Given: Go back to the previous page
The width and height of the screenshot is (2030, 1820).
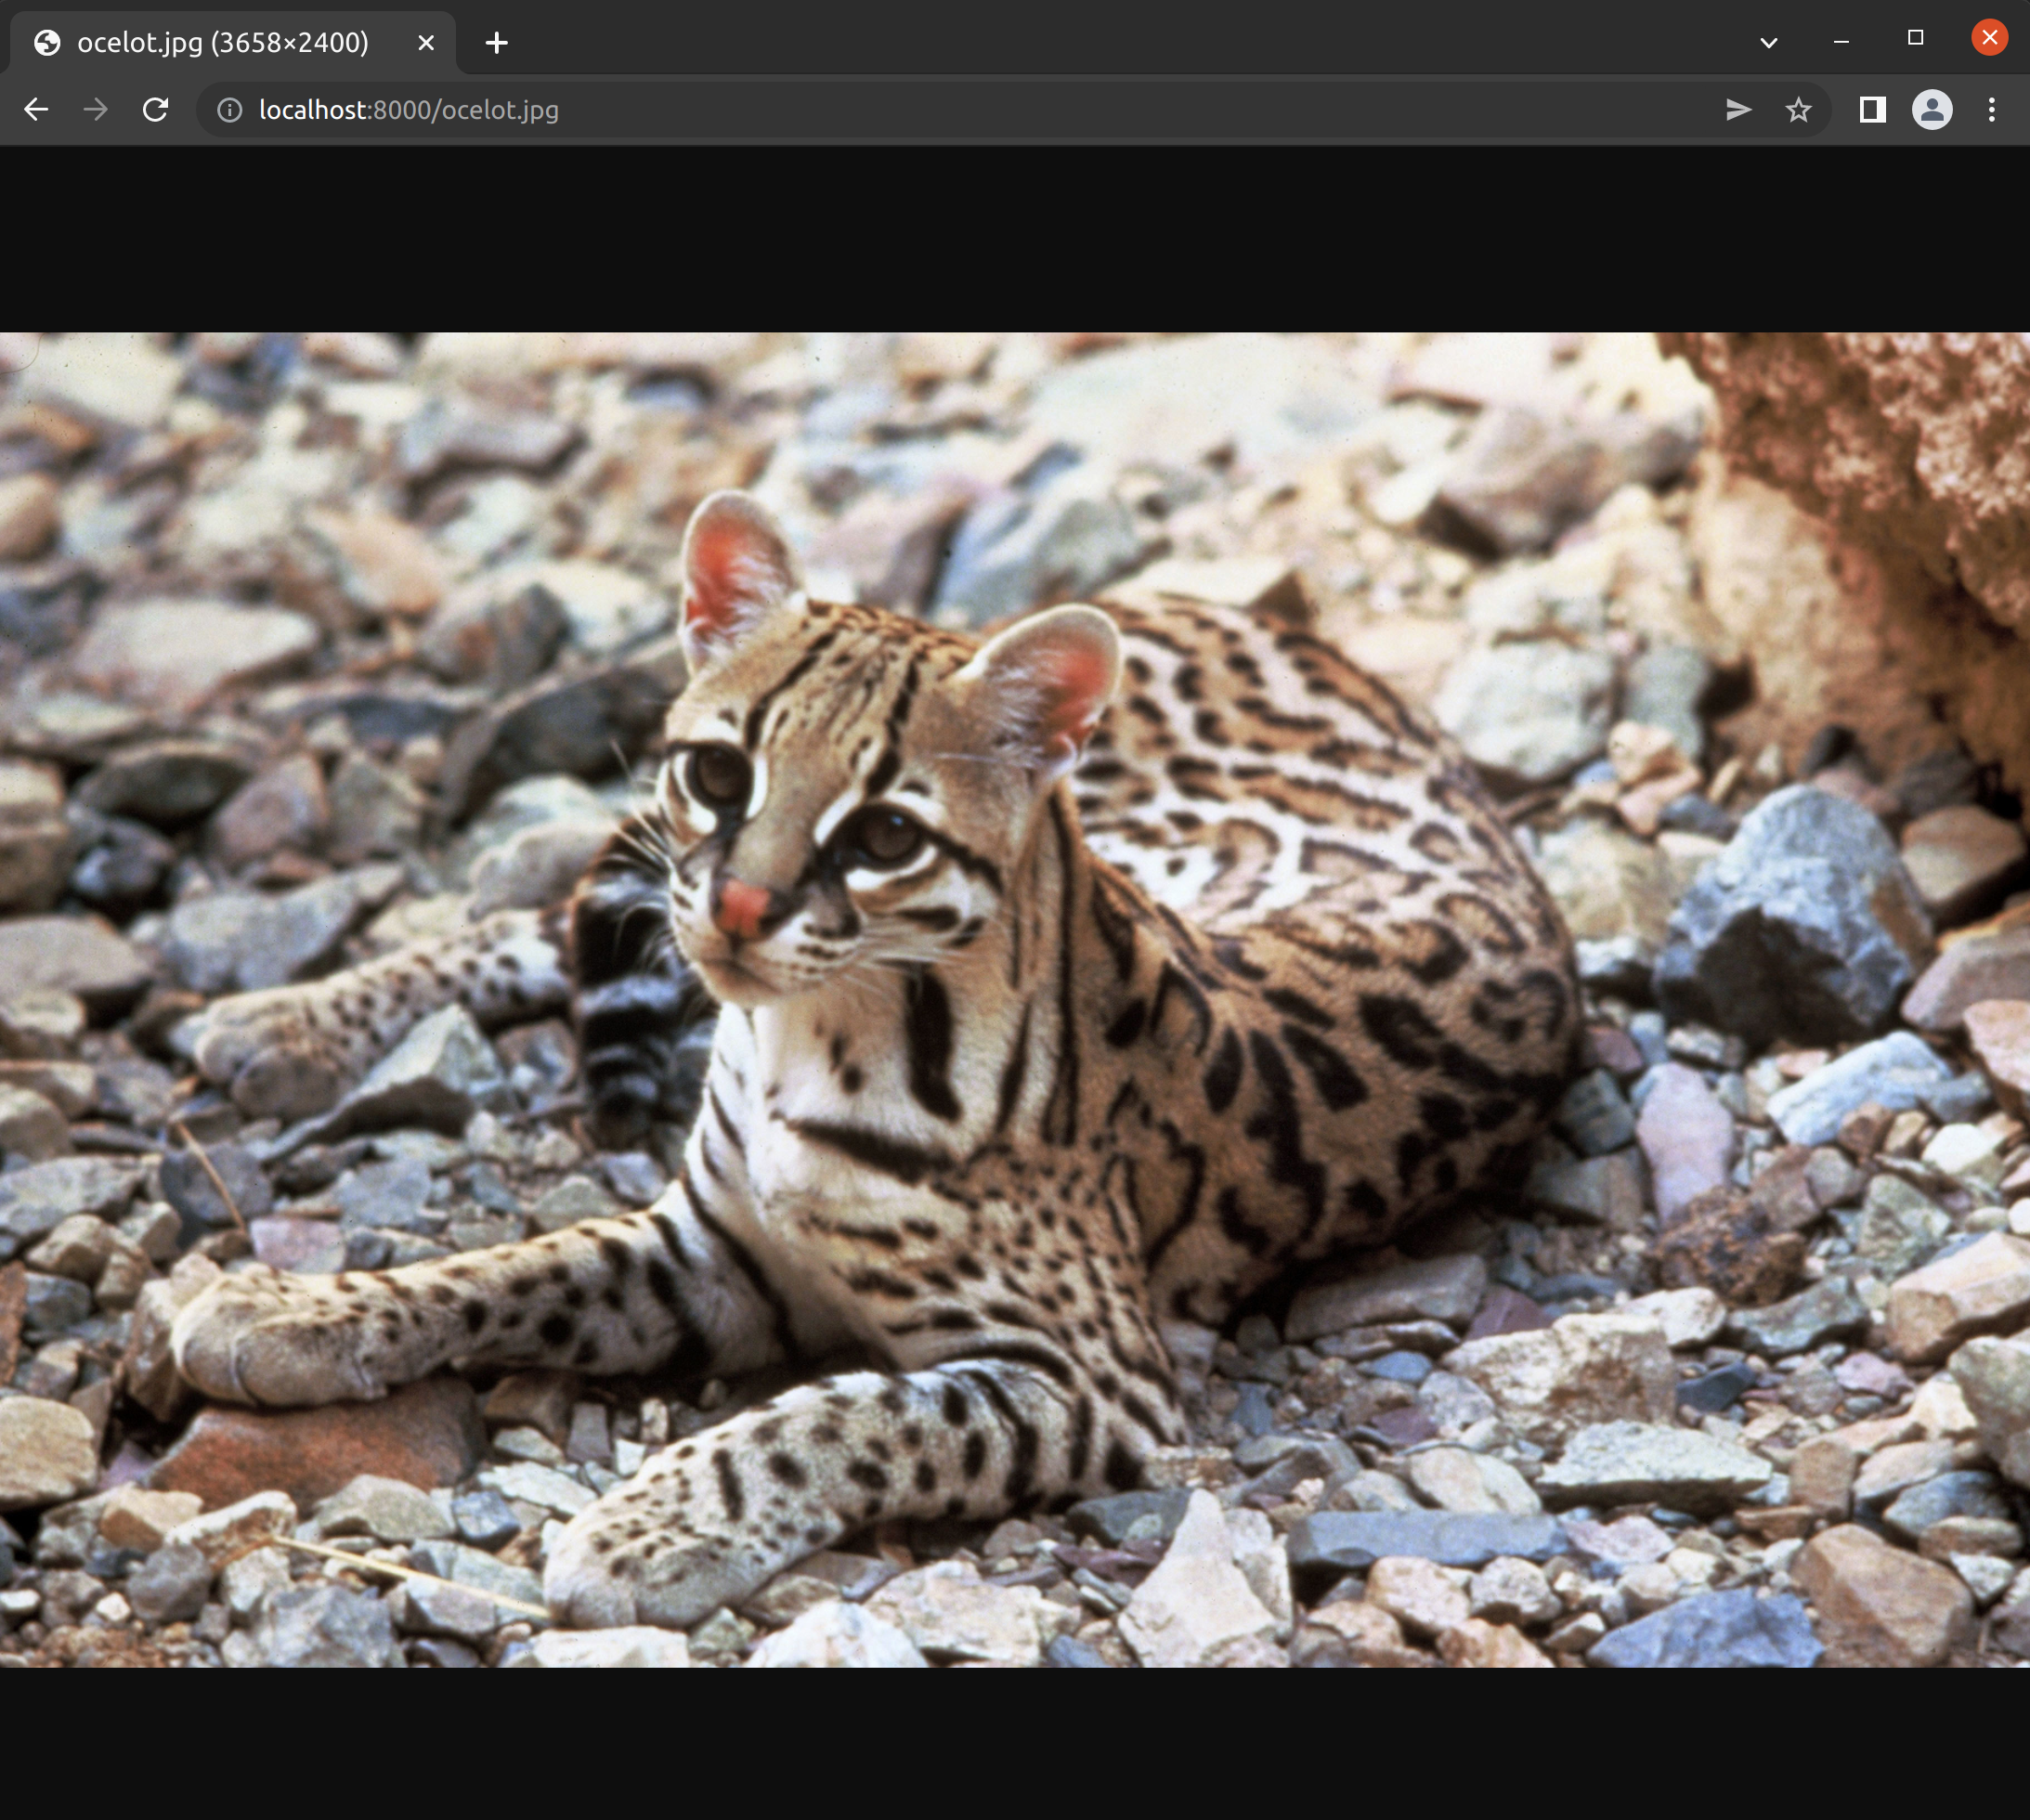Looking at the screenshot, I should point(36,109).
